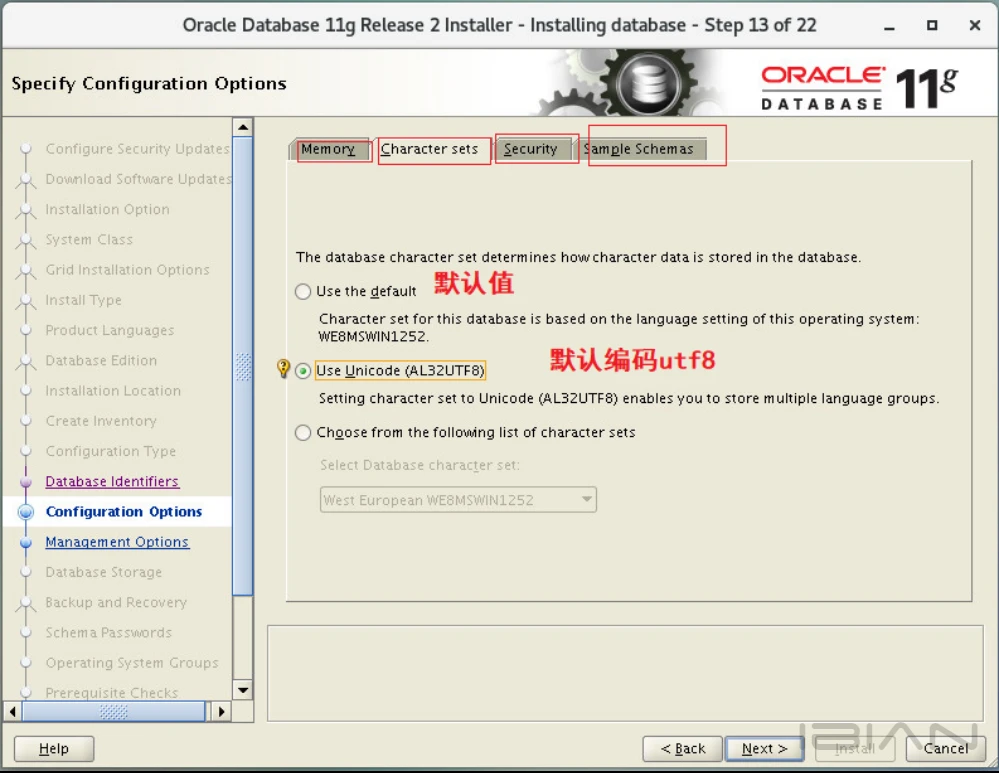Click the Backup and Recovery step text
The height and width of the screenshot is (773, 999).
[x=116, y=603]
